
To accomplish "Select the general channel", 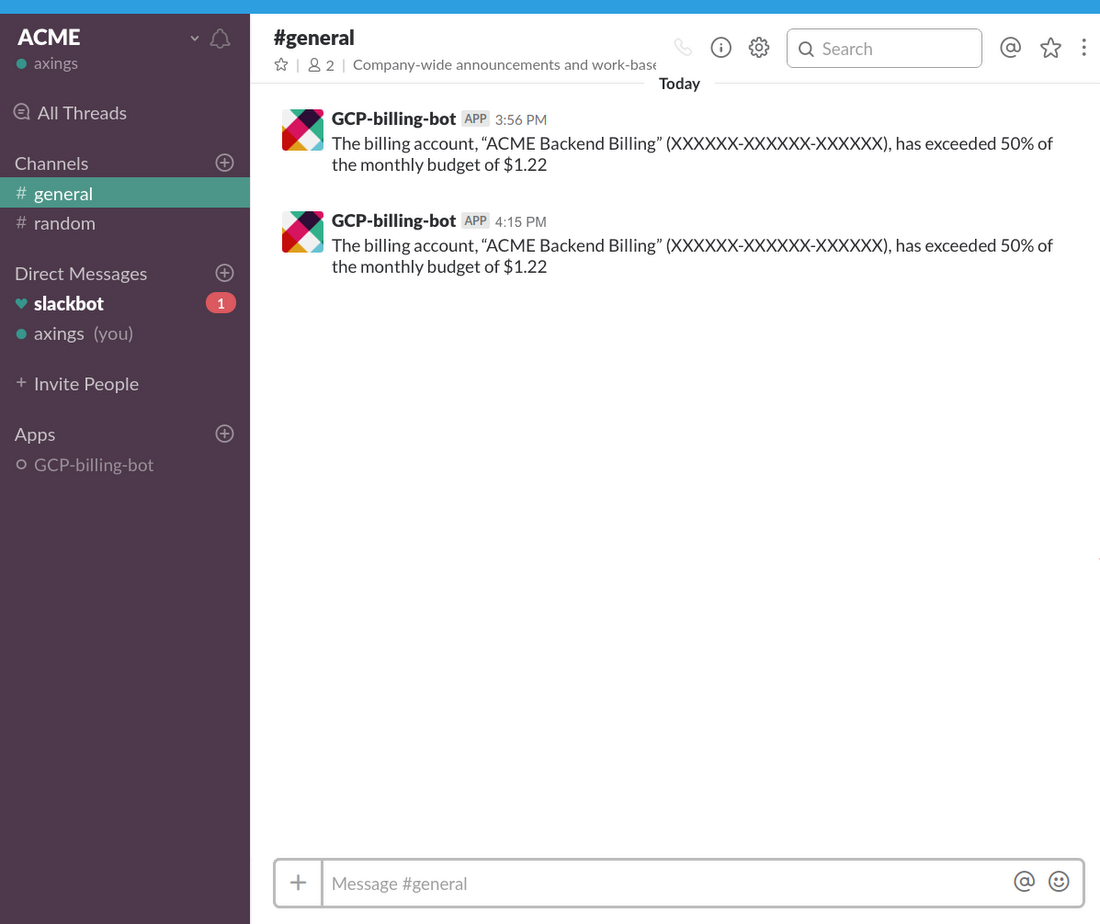I will pos(125,193).
